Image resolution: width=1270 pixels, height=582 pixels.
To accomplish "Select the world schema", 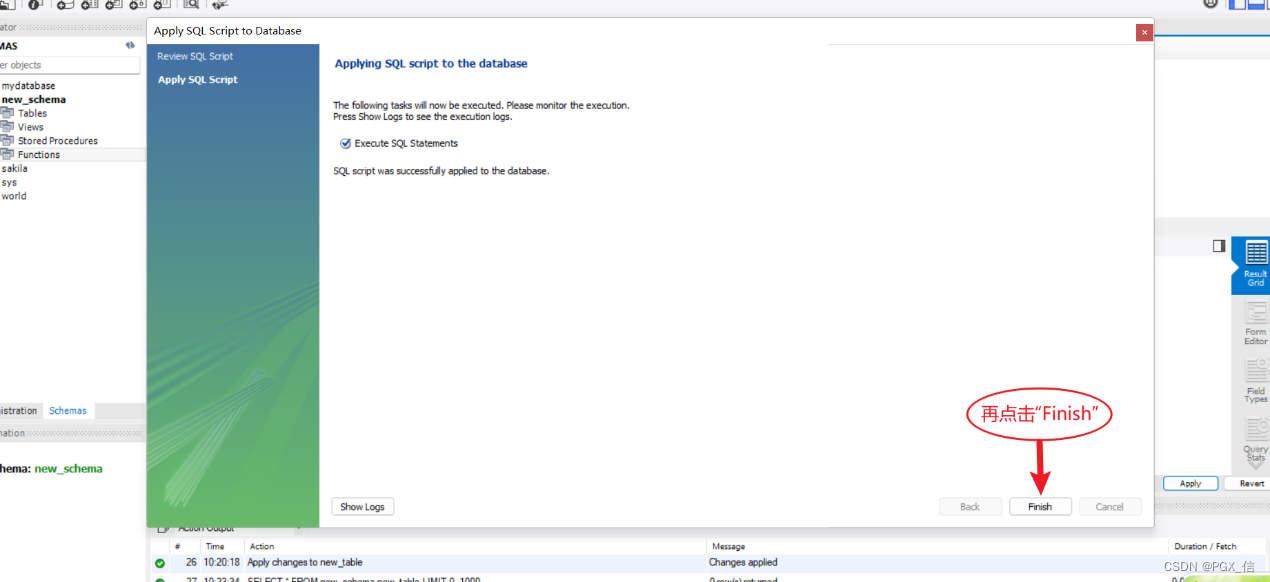I will click(14, 196).
